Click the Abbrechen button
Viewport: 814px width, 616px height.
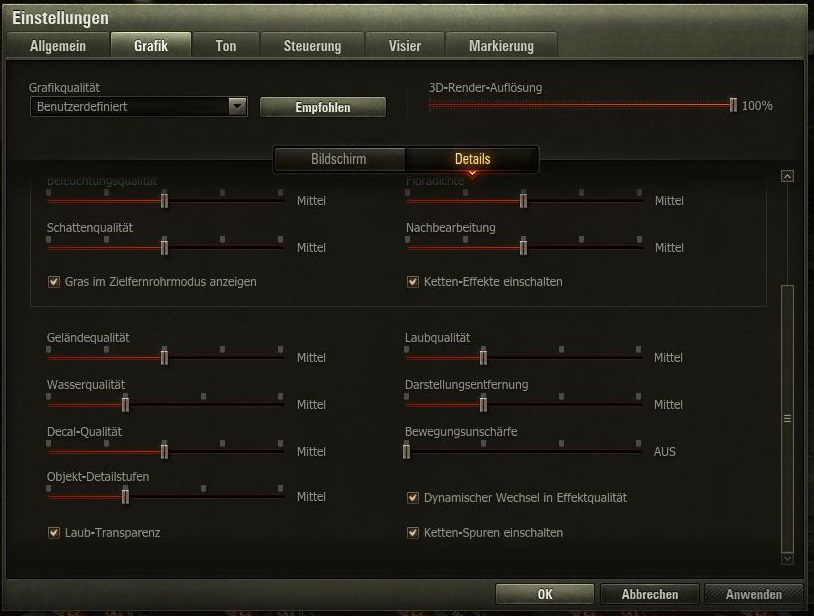pyautogui.click(x=649, y=594)
